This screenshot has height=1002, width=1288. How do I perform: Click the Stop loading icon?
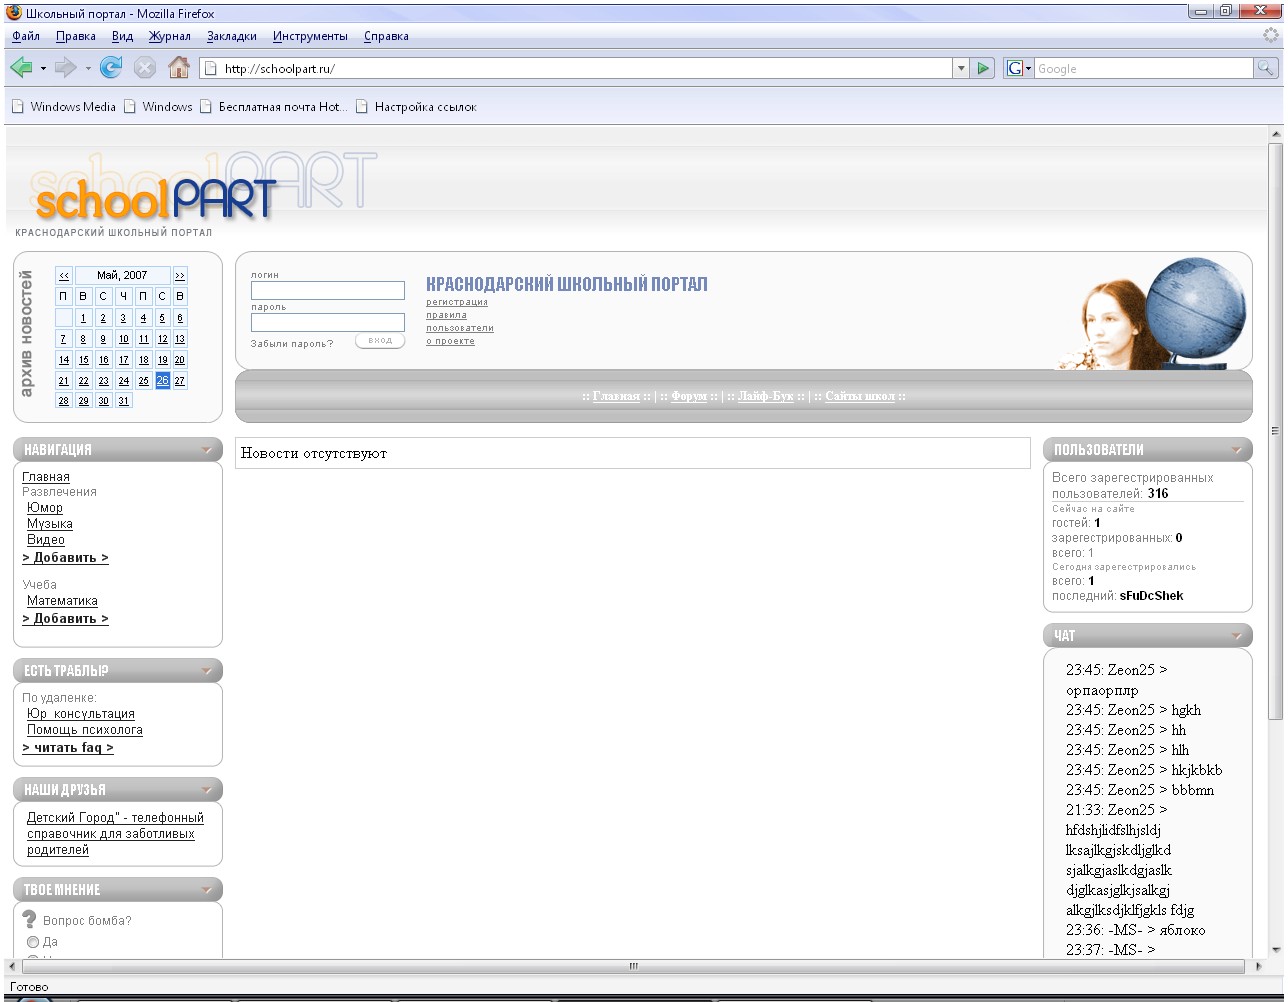point(145,68)
